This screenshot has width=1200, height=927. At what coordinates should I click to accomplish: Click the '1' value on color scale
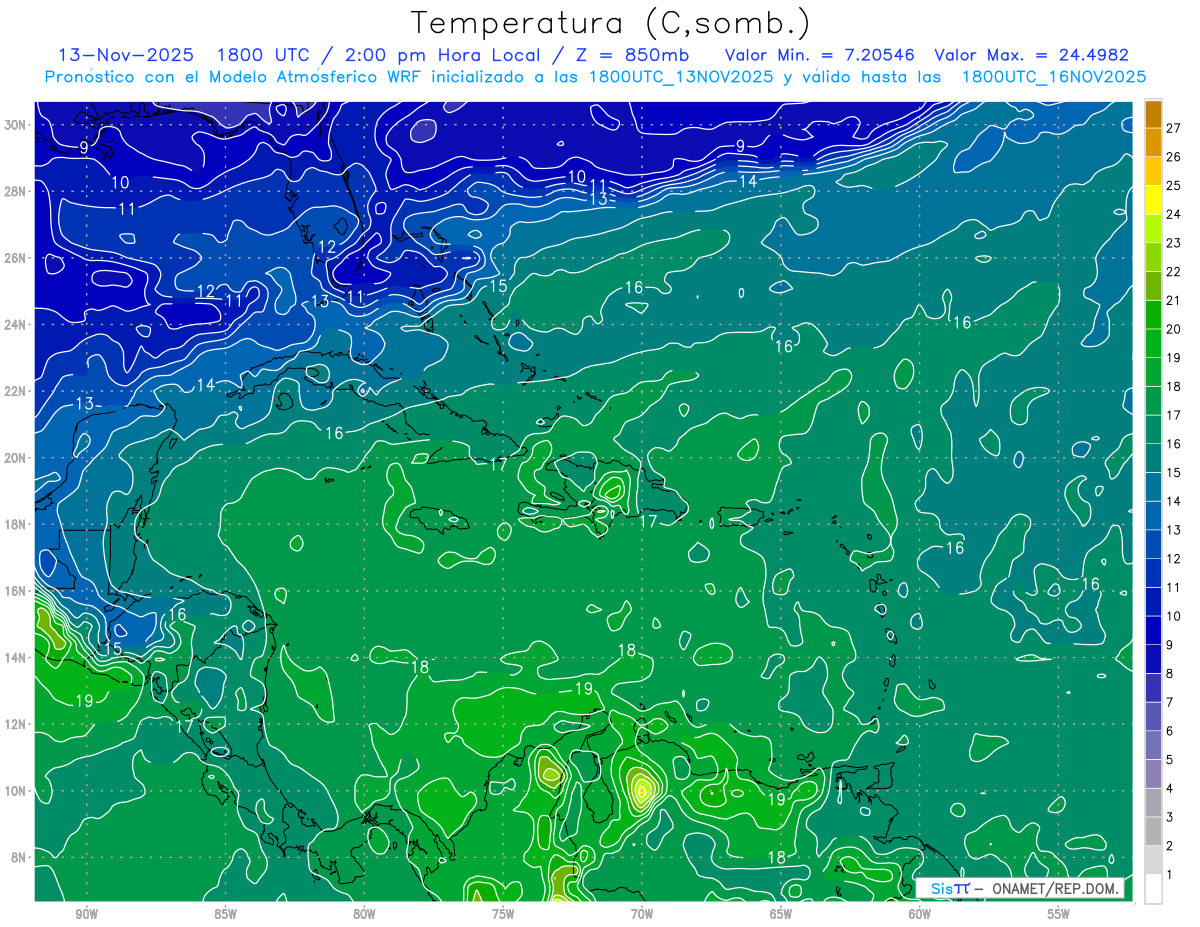pos(1170,874)
